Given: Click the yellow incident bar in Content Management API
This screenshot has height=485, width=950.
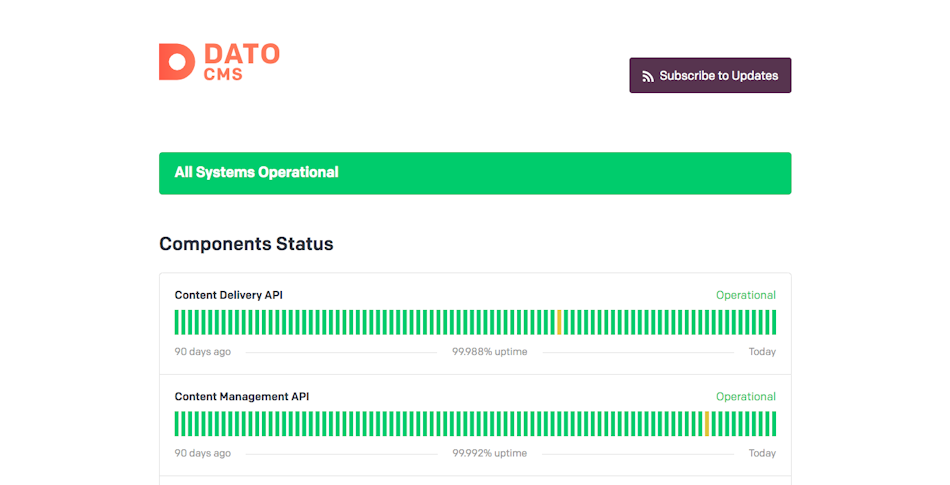Looking at the screenshot, I should [x=707, y=424].
